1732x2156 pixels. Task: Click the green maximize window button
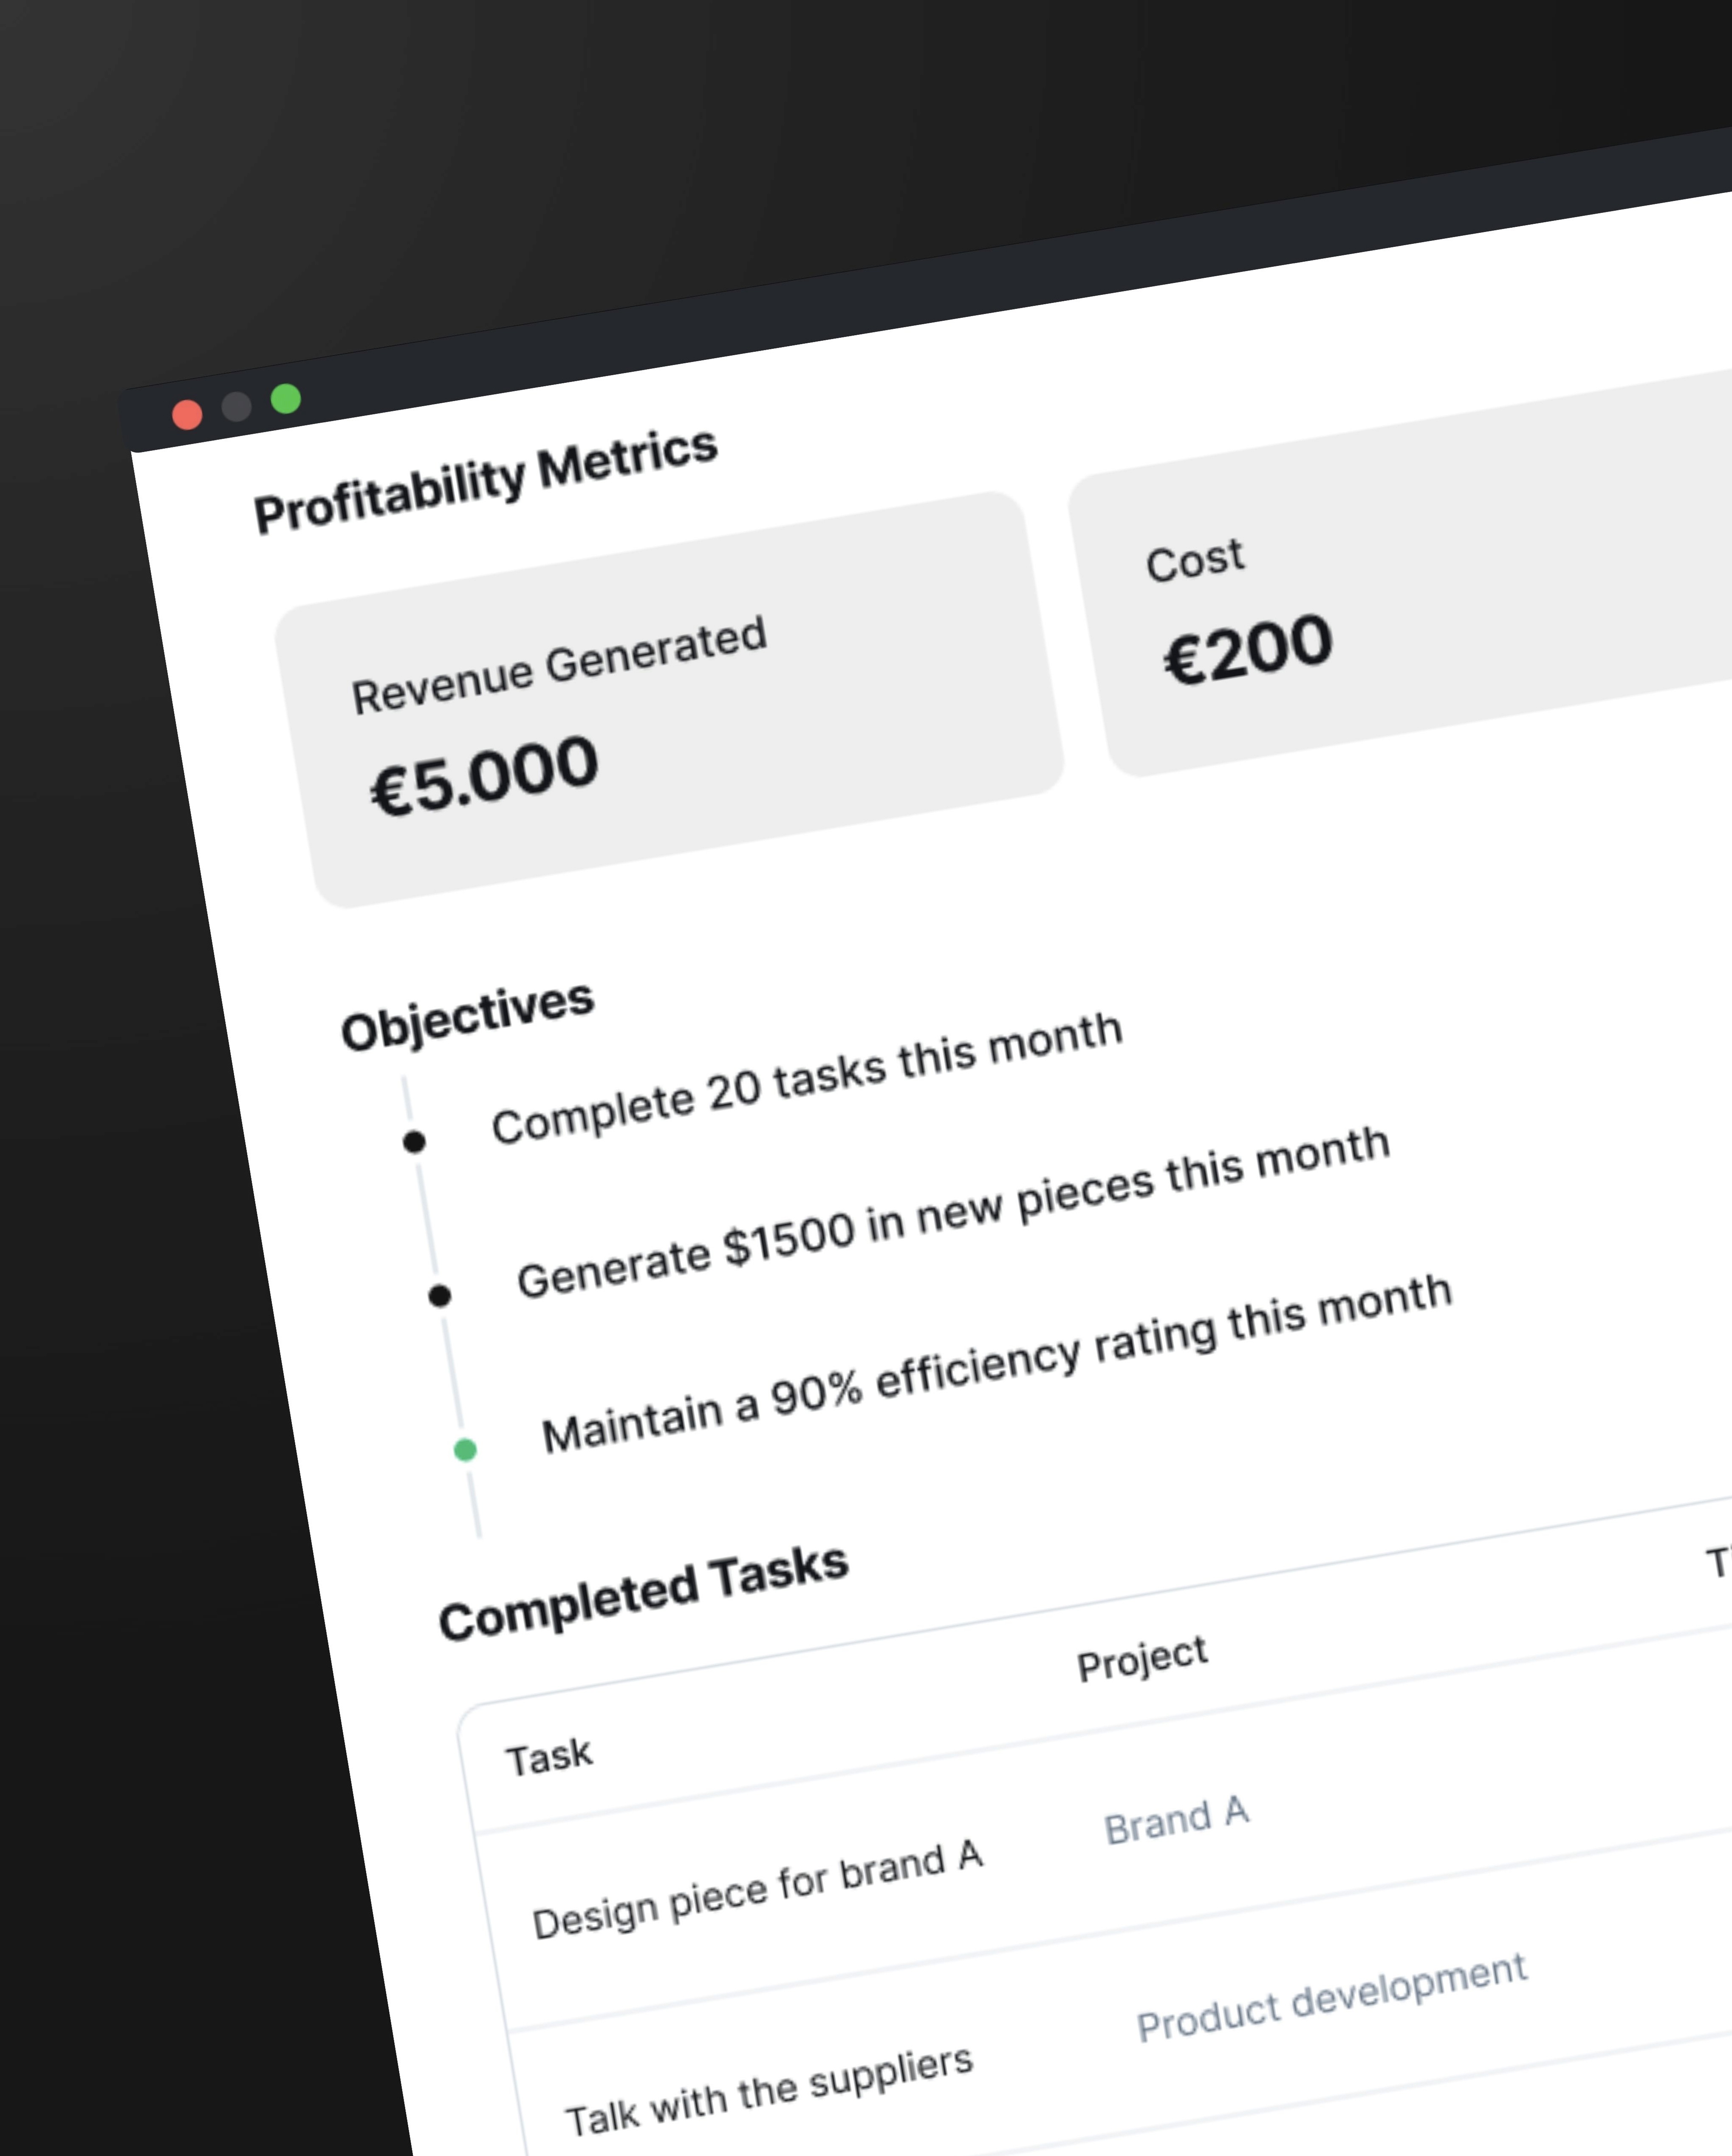pyautogui.click(x=286, y=398)
